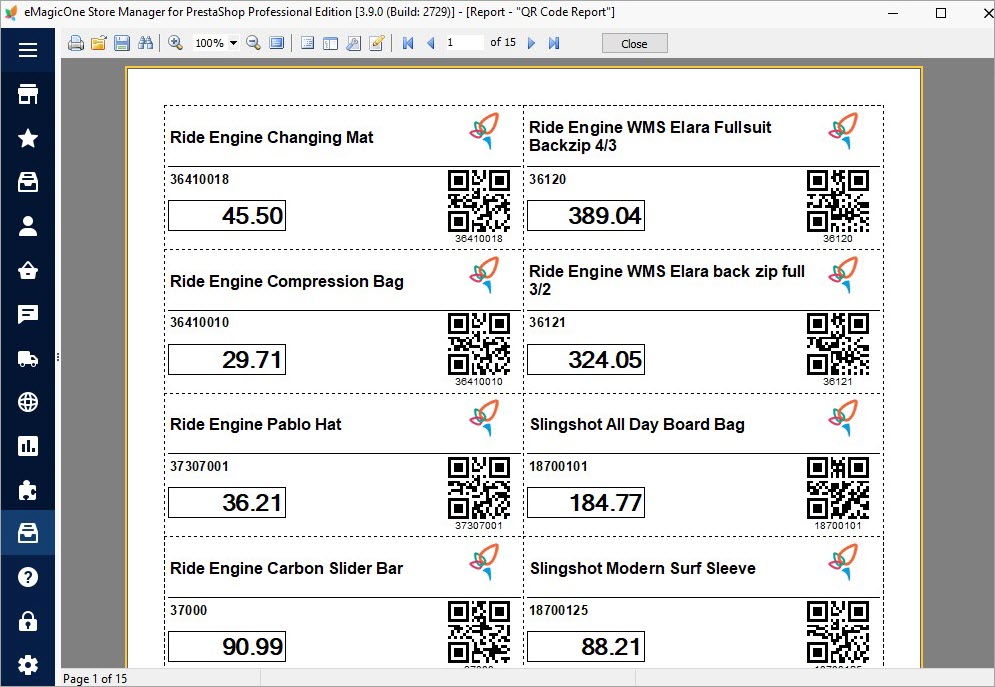
Task: Save the report with floppy disk icon
Action: point(122,43)
